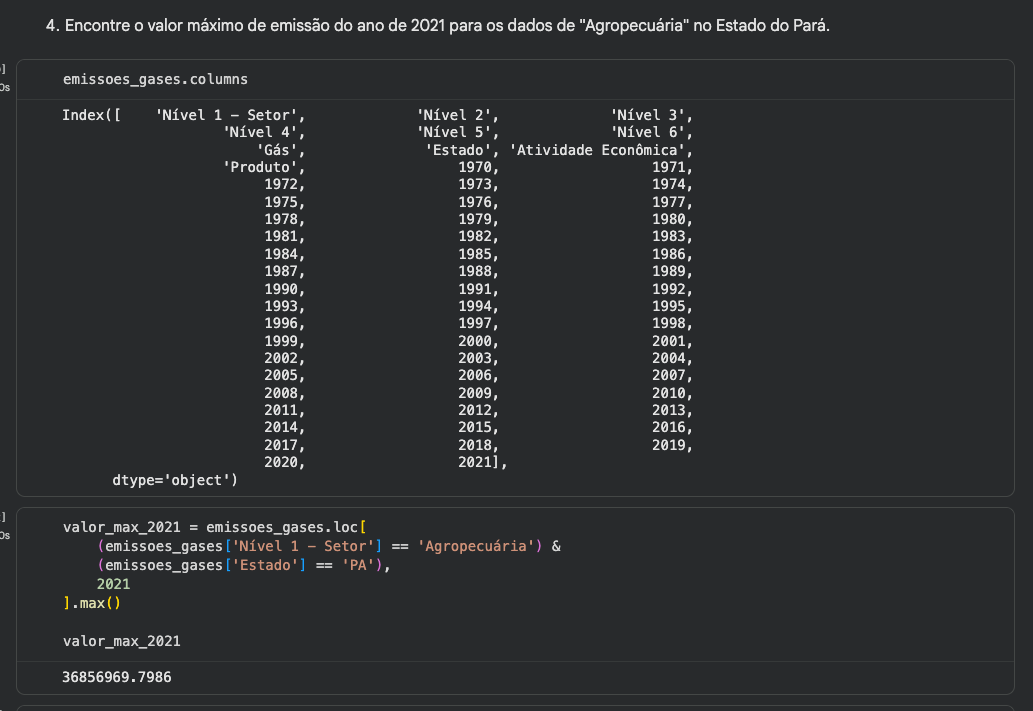
Task: Click the 1985 value in column list
Action: click(x=475, y=254)
